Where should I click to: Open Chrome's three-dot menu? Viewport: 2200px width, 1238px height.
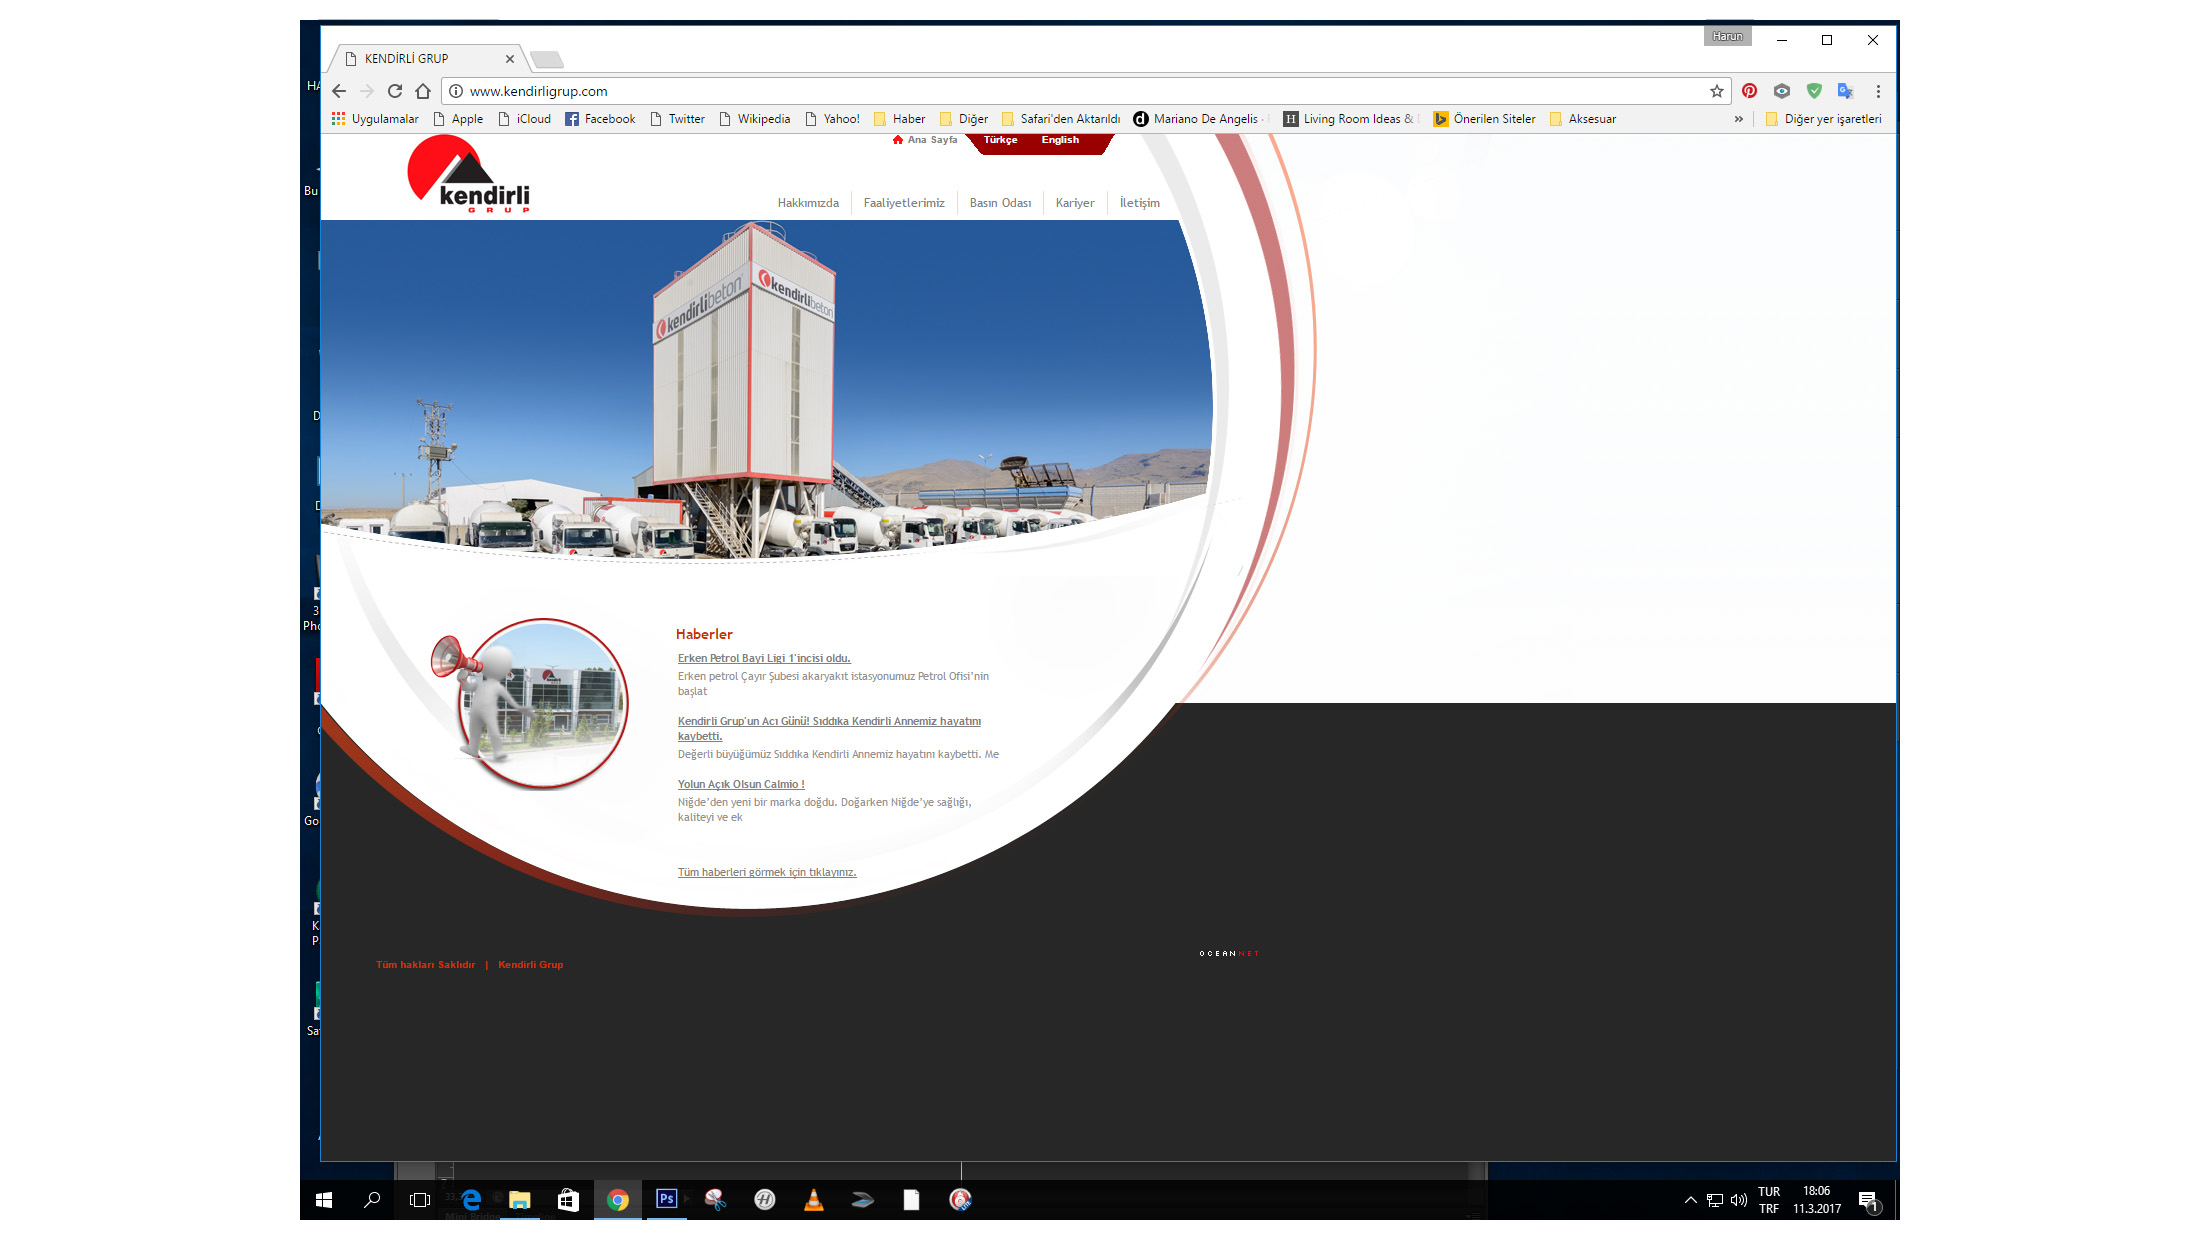click(x=1878, y=91)
